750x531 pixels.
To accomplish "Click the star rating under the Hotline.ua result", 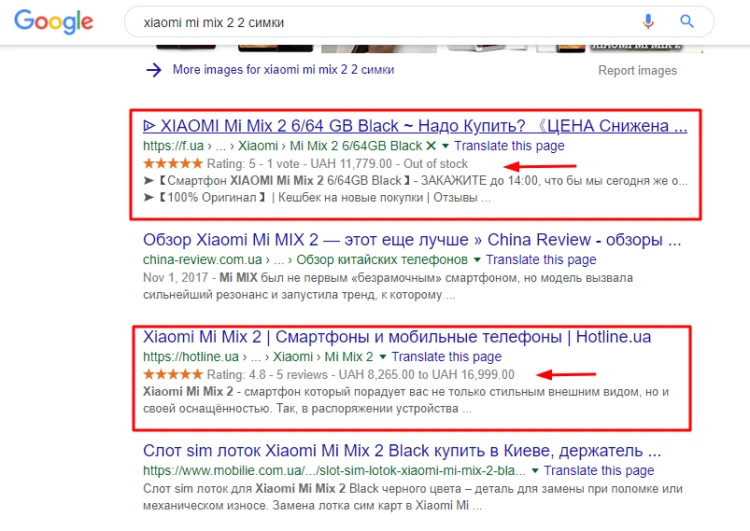I will 173,374.
